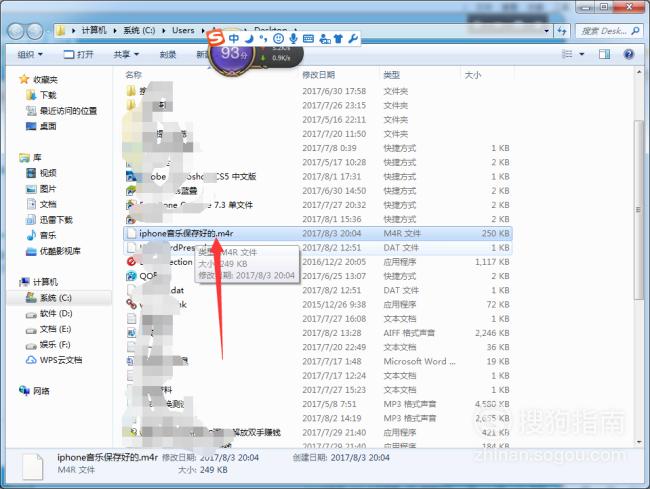
Task: Click Sogou user account icon
Action: tap(325, 39)
